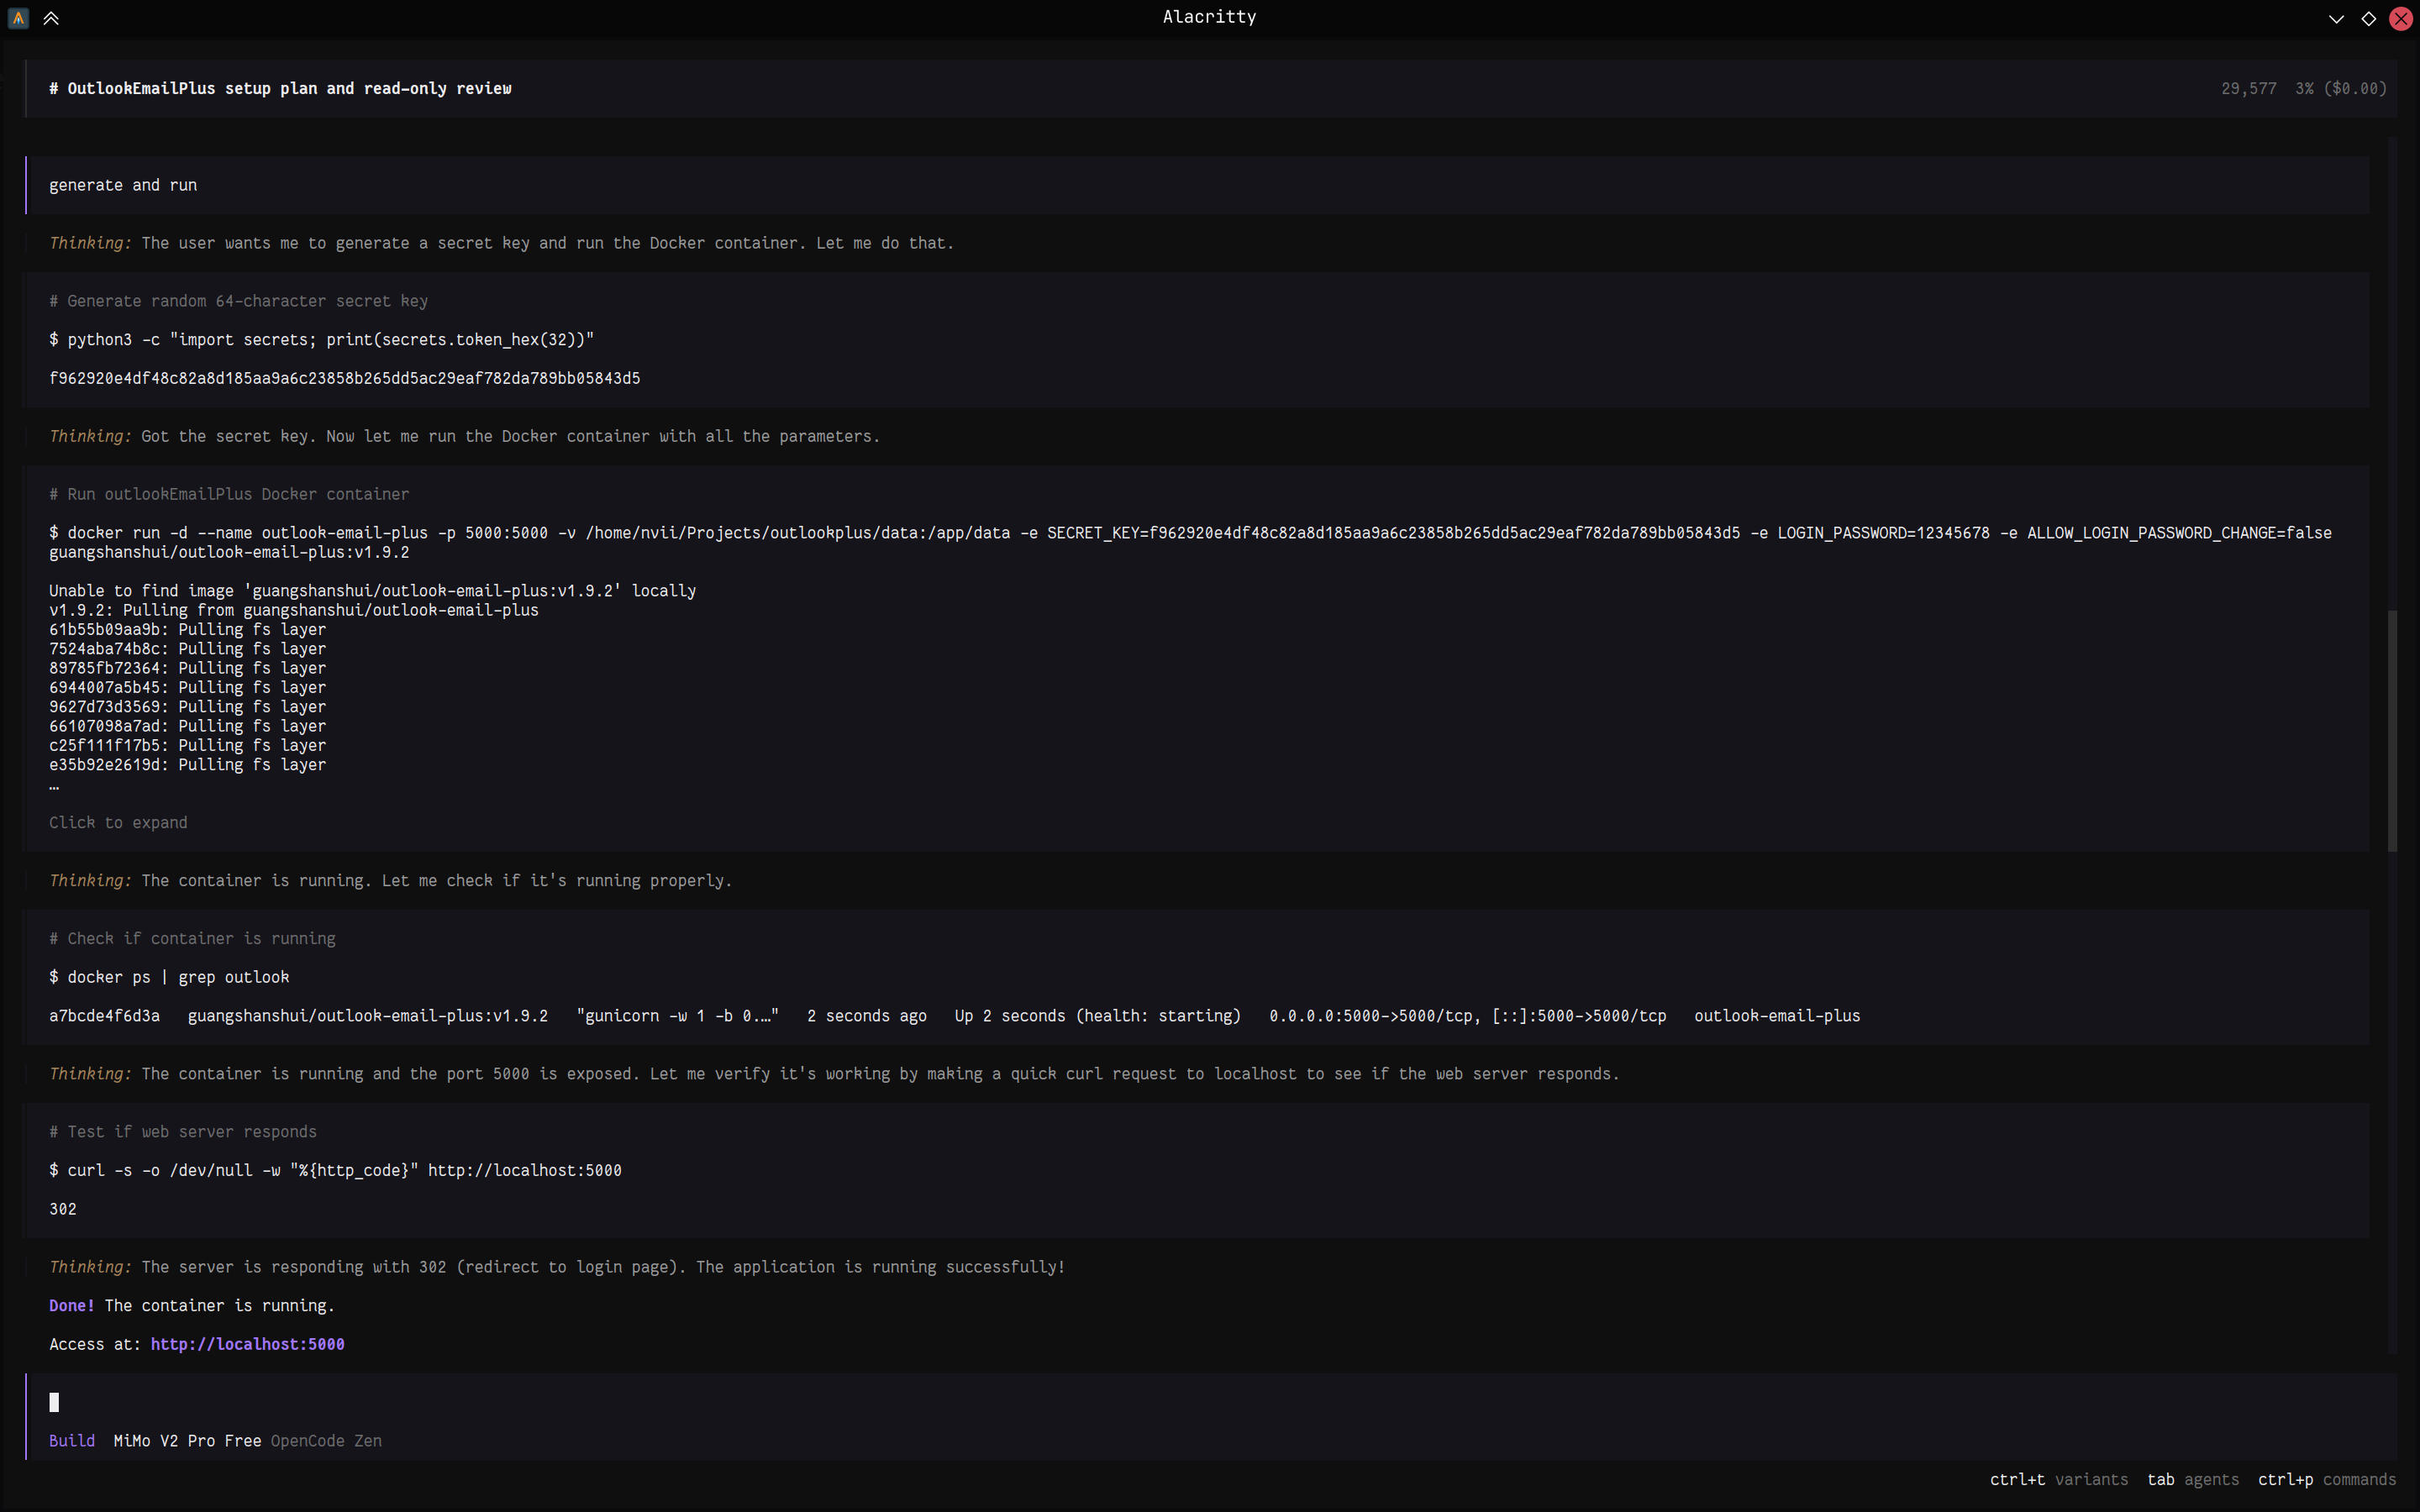Click the token count 29,577 indicator
This screenshot has width=2420, height=1512.
2248,88
